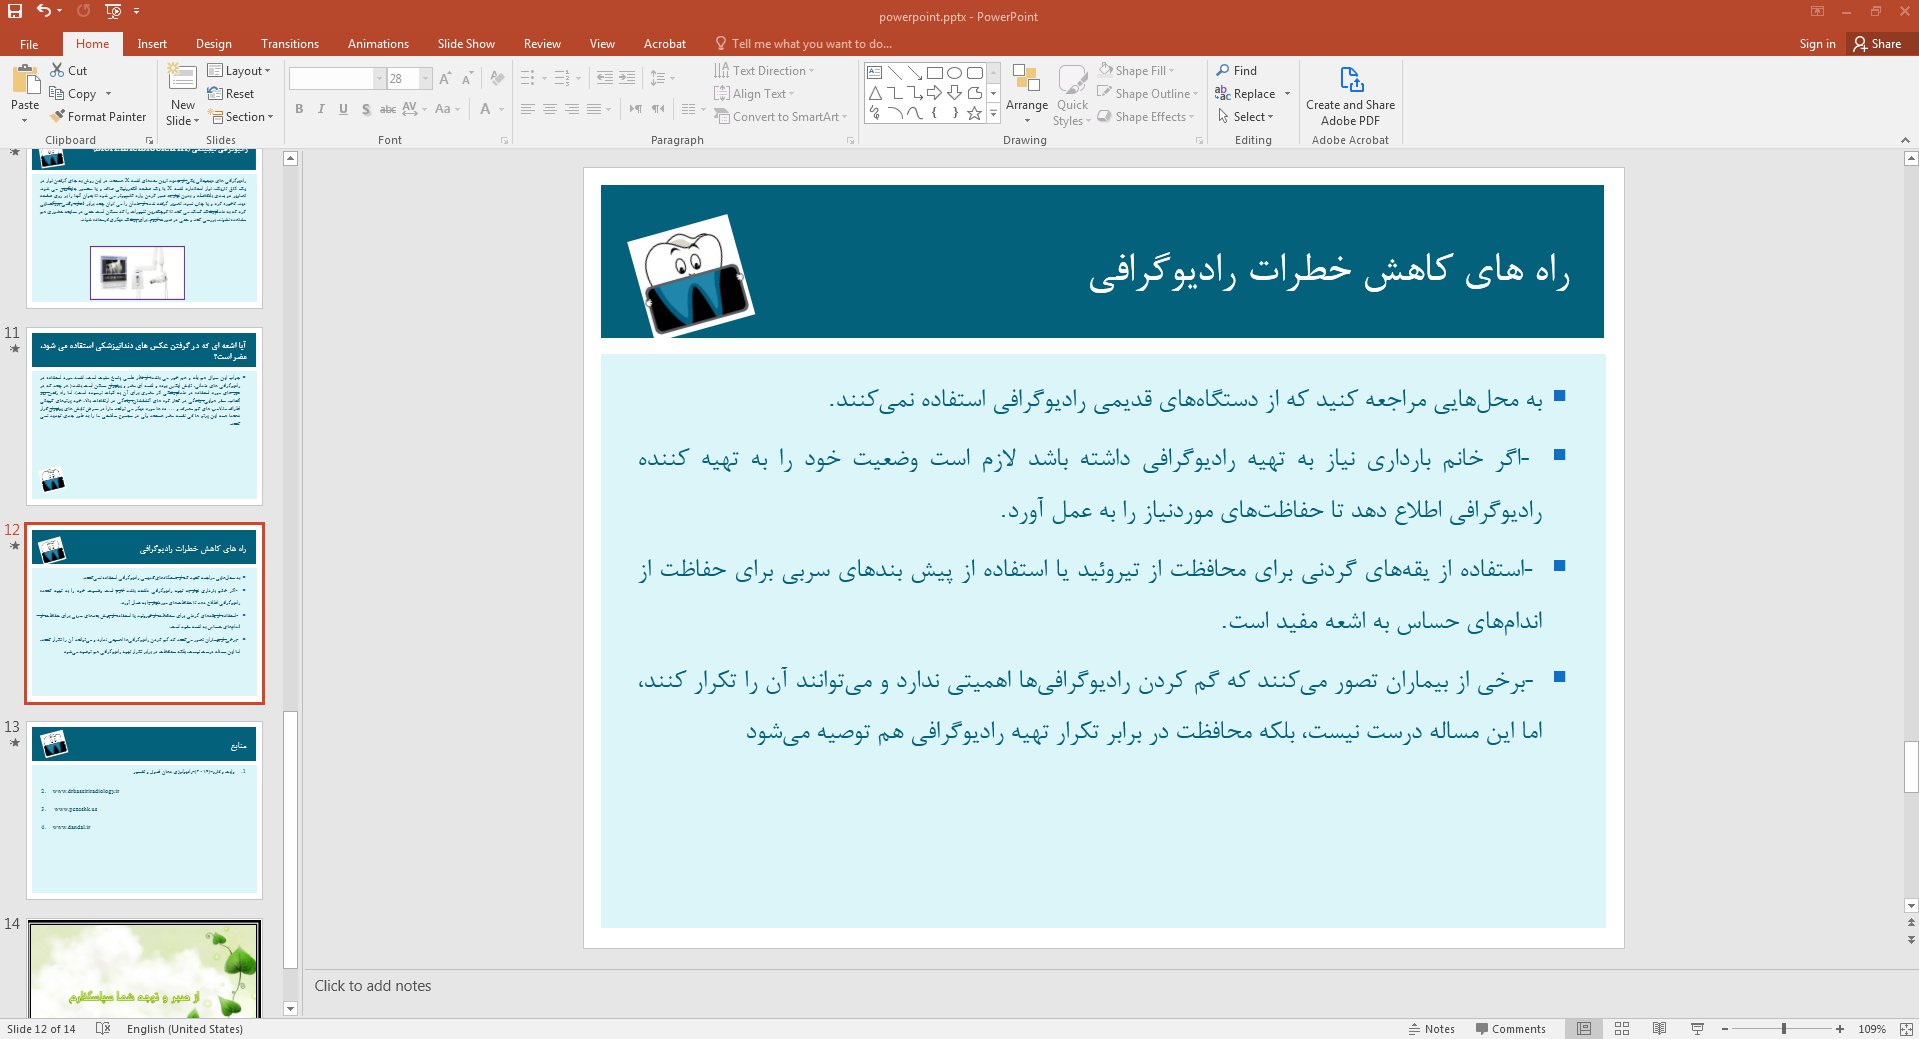Open the Select dropdown in the Editing group
Image resolution: width=1919 pixels, height=1039 pixels.
point(1245,116)
